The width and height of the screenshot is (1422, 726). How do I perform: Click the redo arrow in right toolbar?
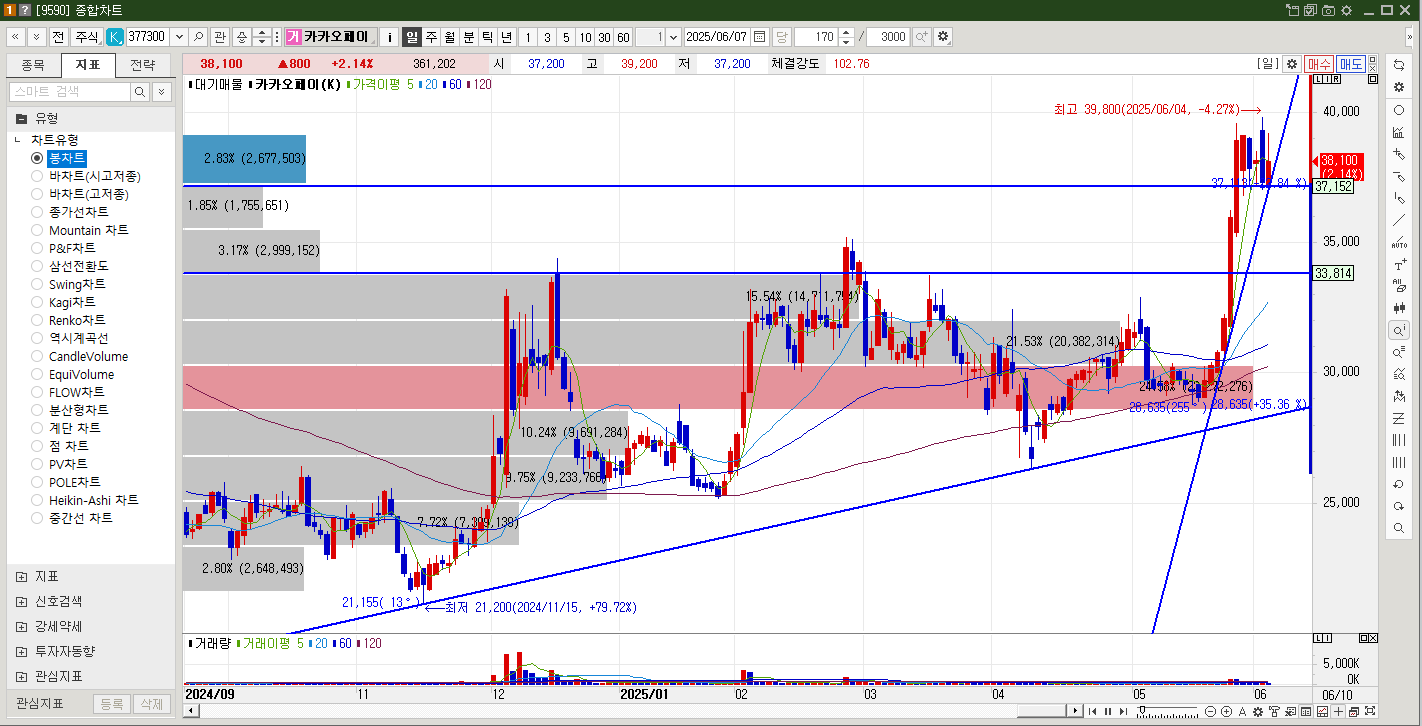coord(1399,506)
